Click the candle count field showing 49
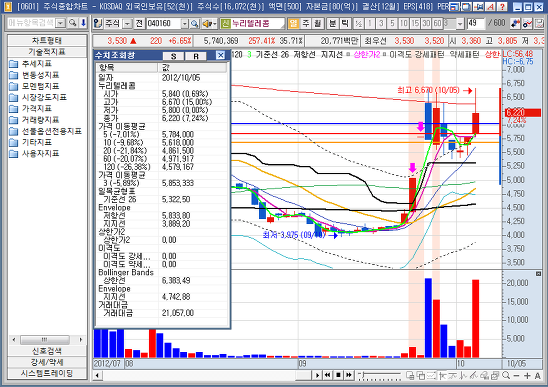Screen dimensions: 548x387 tap(475, 23)
